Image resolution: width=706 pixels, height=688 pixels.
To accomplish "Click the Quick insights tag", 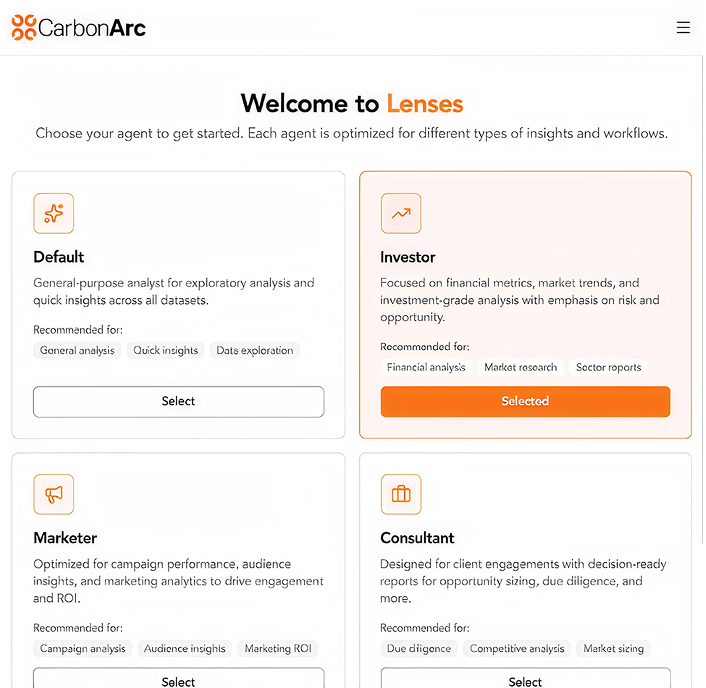I will pyautogui.click(x=166, y=351).
